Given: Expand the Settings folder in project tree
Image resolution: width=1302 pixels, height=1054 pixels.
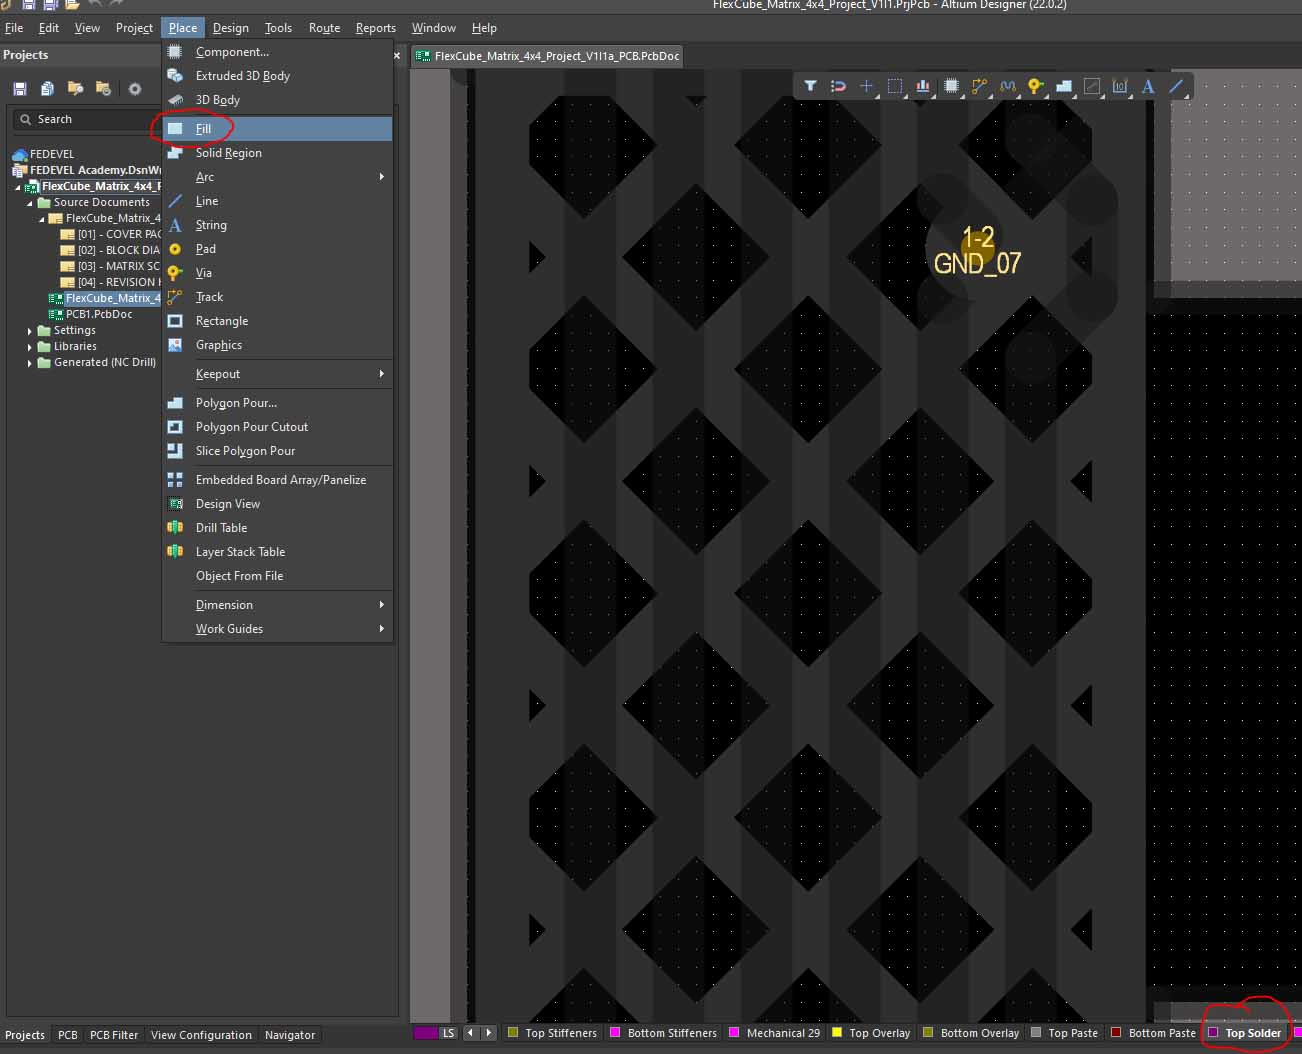Looking at the screenshot, I should 30,330.
